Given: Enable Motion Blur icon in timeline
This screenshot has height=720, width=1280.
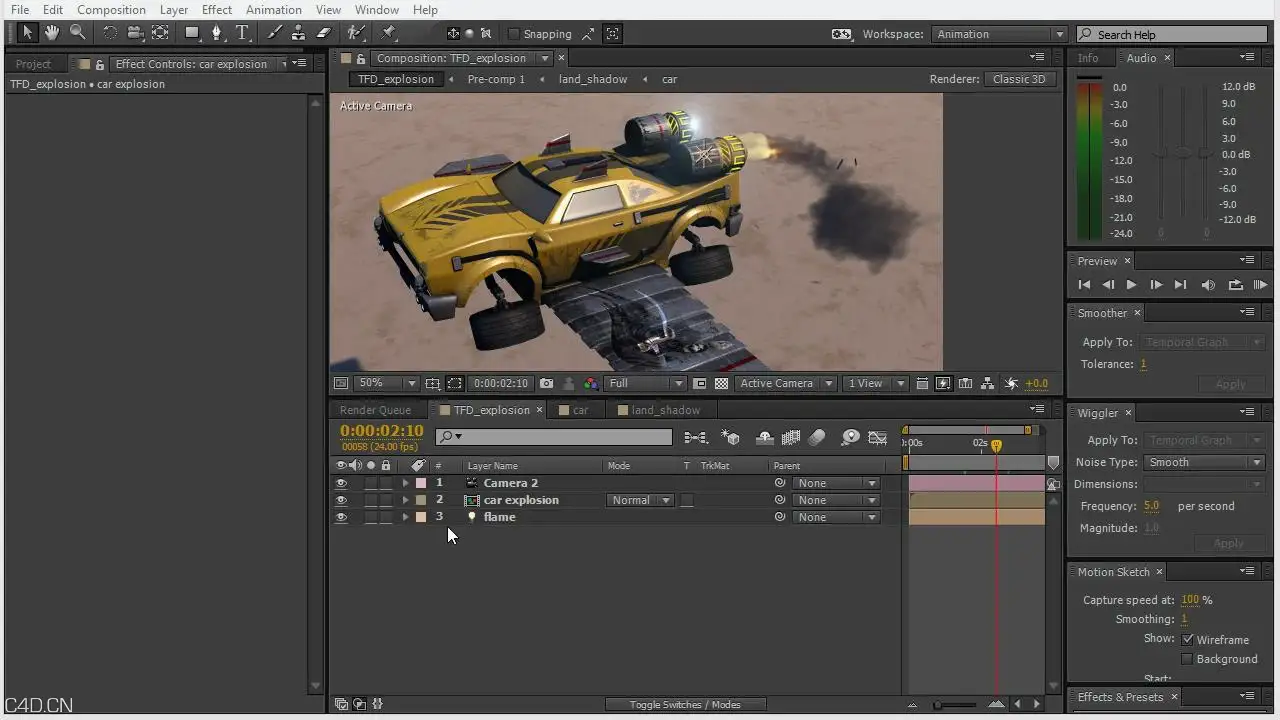Looking at the screenshot, I should (x=817, y=437).
